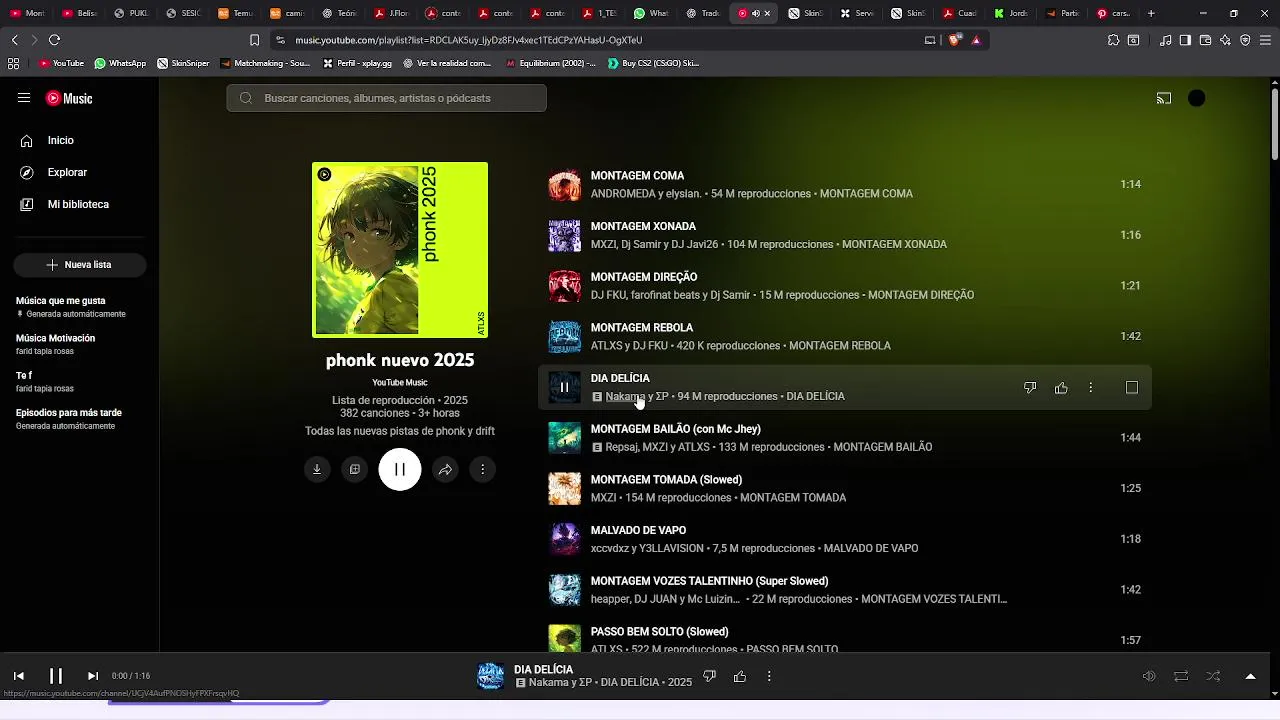Select MONTAGEM BAILÃO (con Mc Jhey) track

676,429
